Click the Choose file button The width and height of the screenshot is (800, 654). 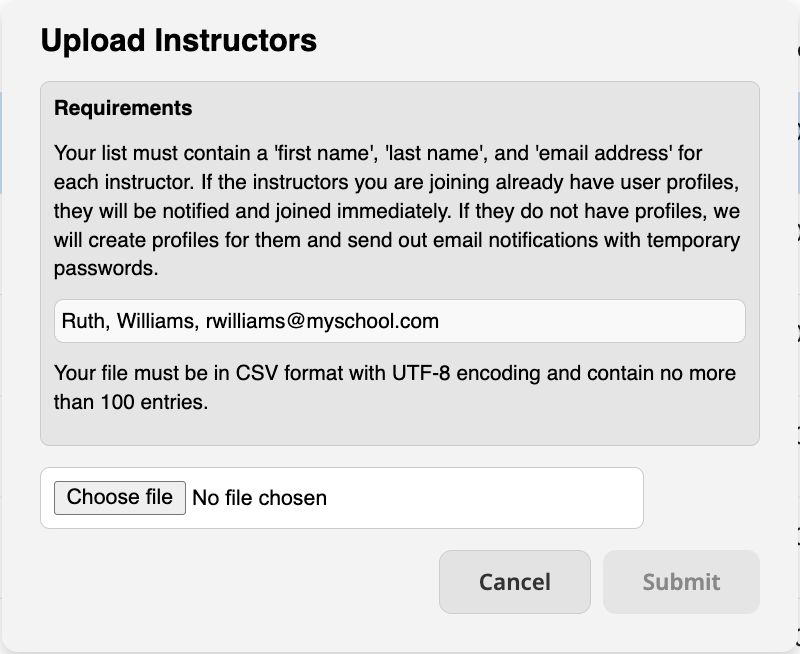[120, 497]
